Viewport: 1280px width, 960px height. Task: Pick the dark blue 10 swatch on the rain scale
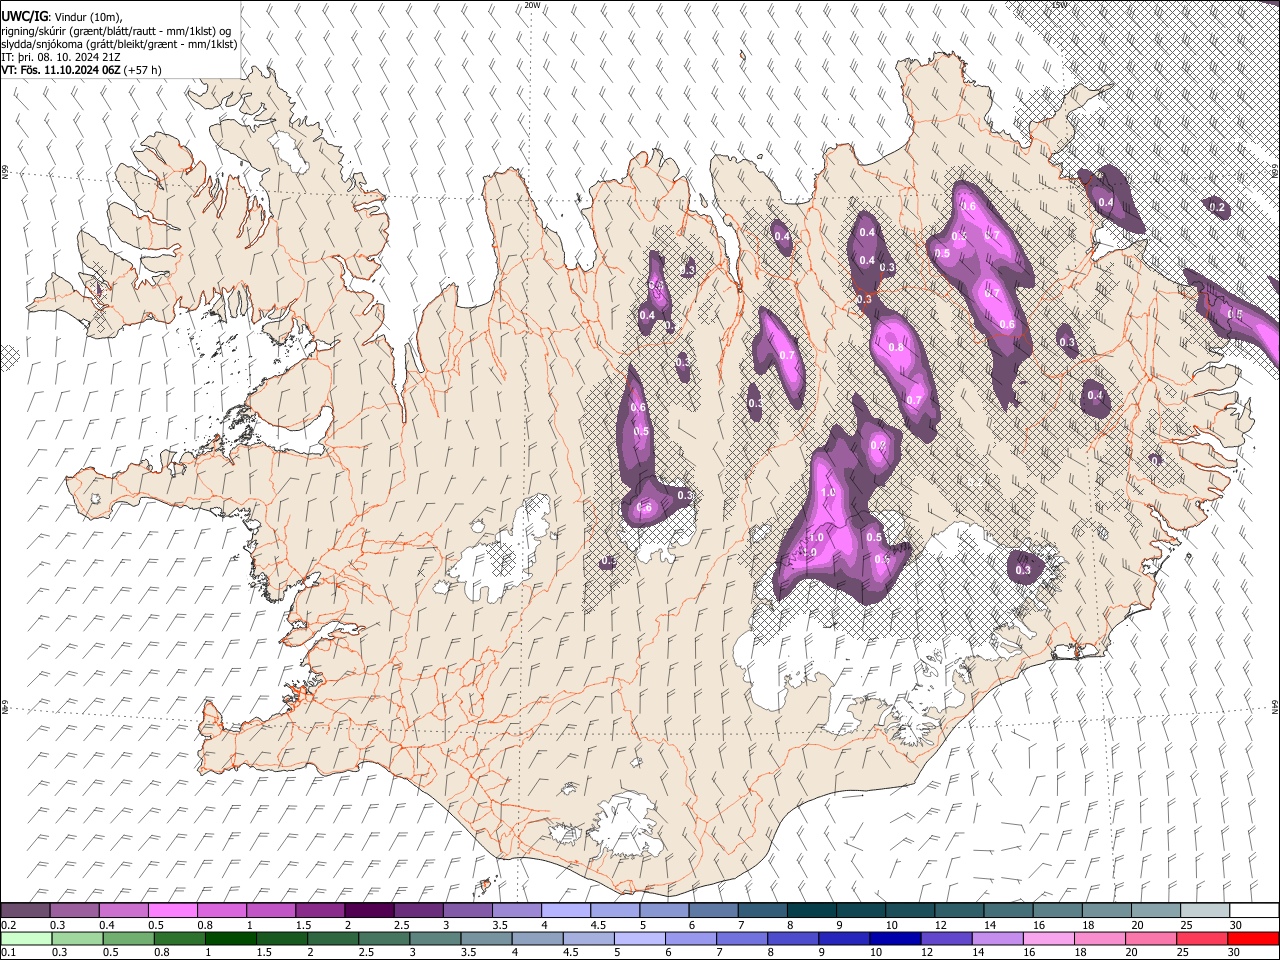pyautogui.click(x=893, y=938)
